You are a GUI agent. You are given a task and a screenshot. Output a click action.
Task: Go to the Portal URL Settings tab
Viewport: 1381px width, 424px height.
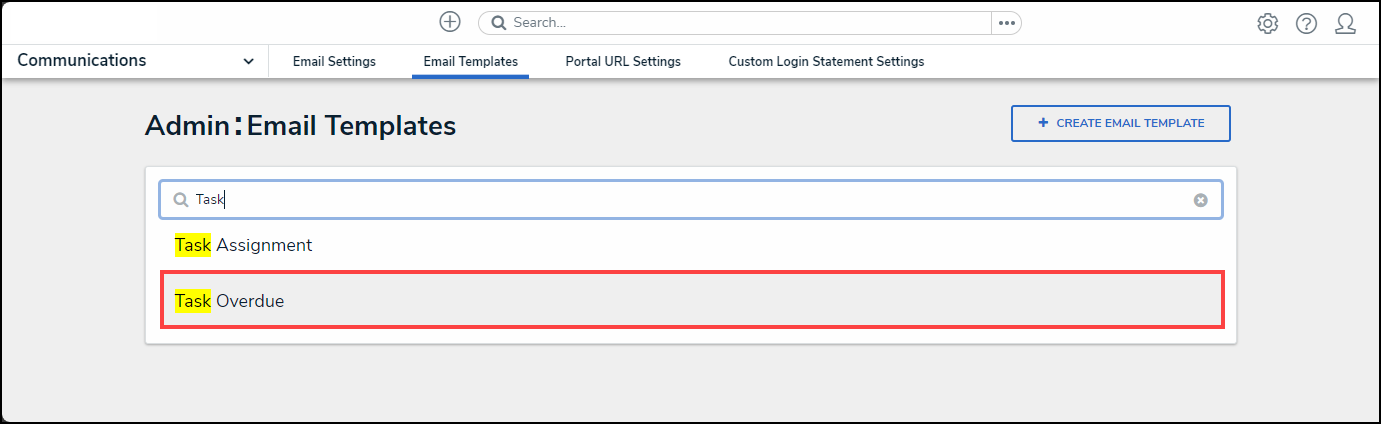(x=622, y=62)
